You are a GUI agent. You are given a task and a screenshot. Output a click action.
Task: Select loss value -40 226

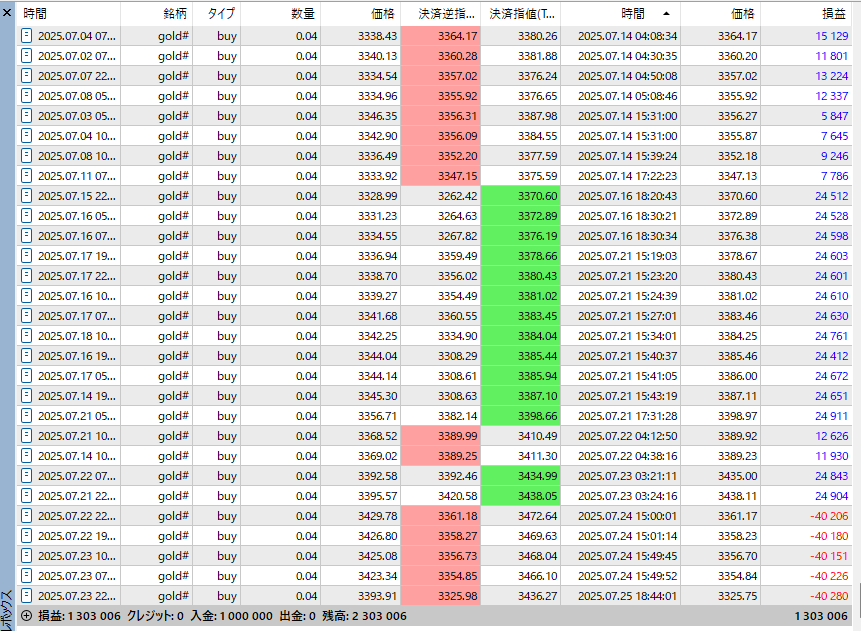coord(829,576)
